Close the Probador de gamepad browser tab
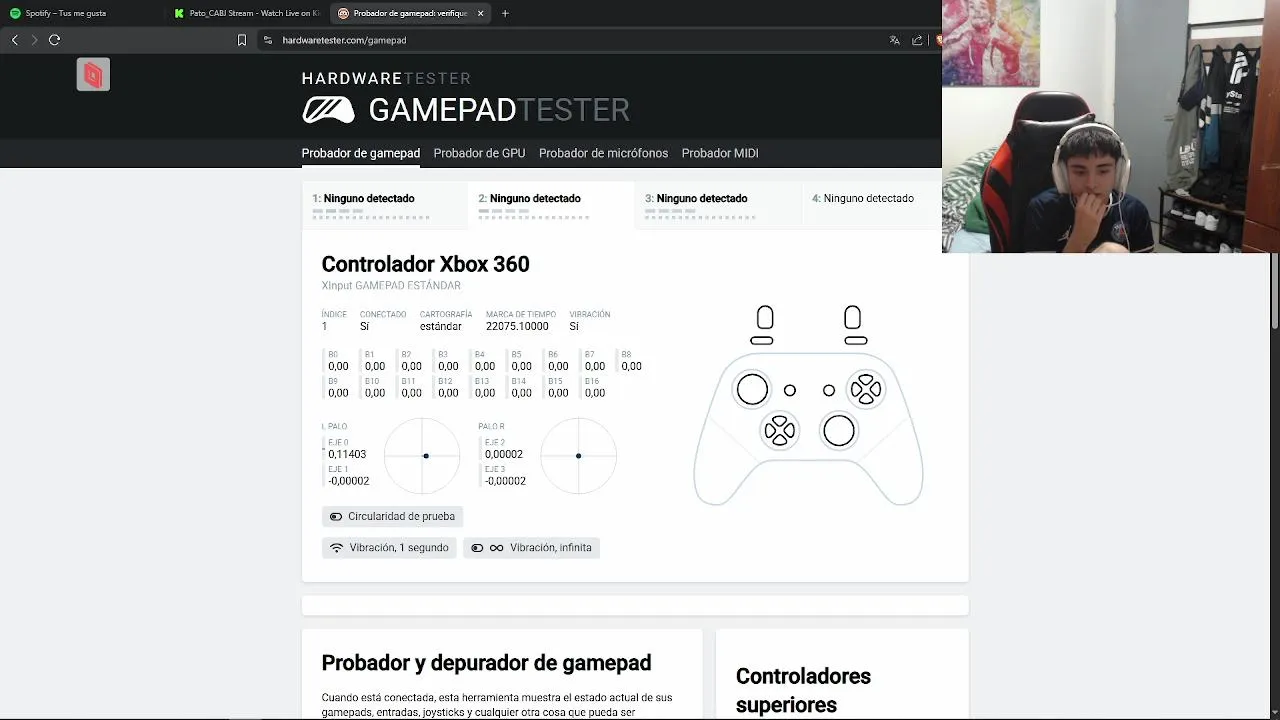This screenshot has height=720, width=1280. 481,13
